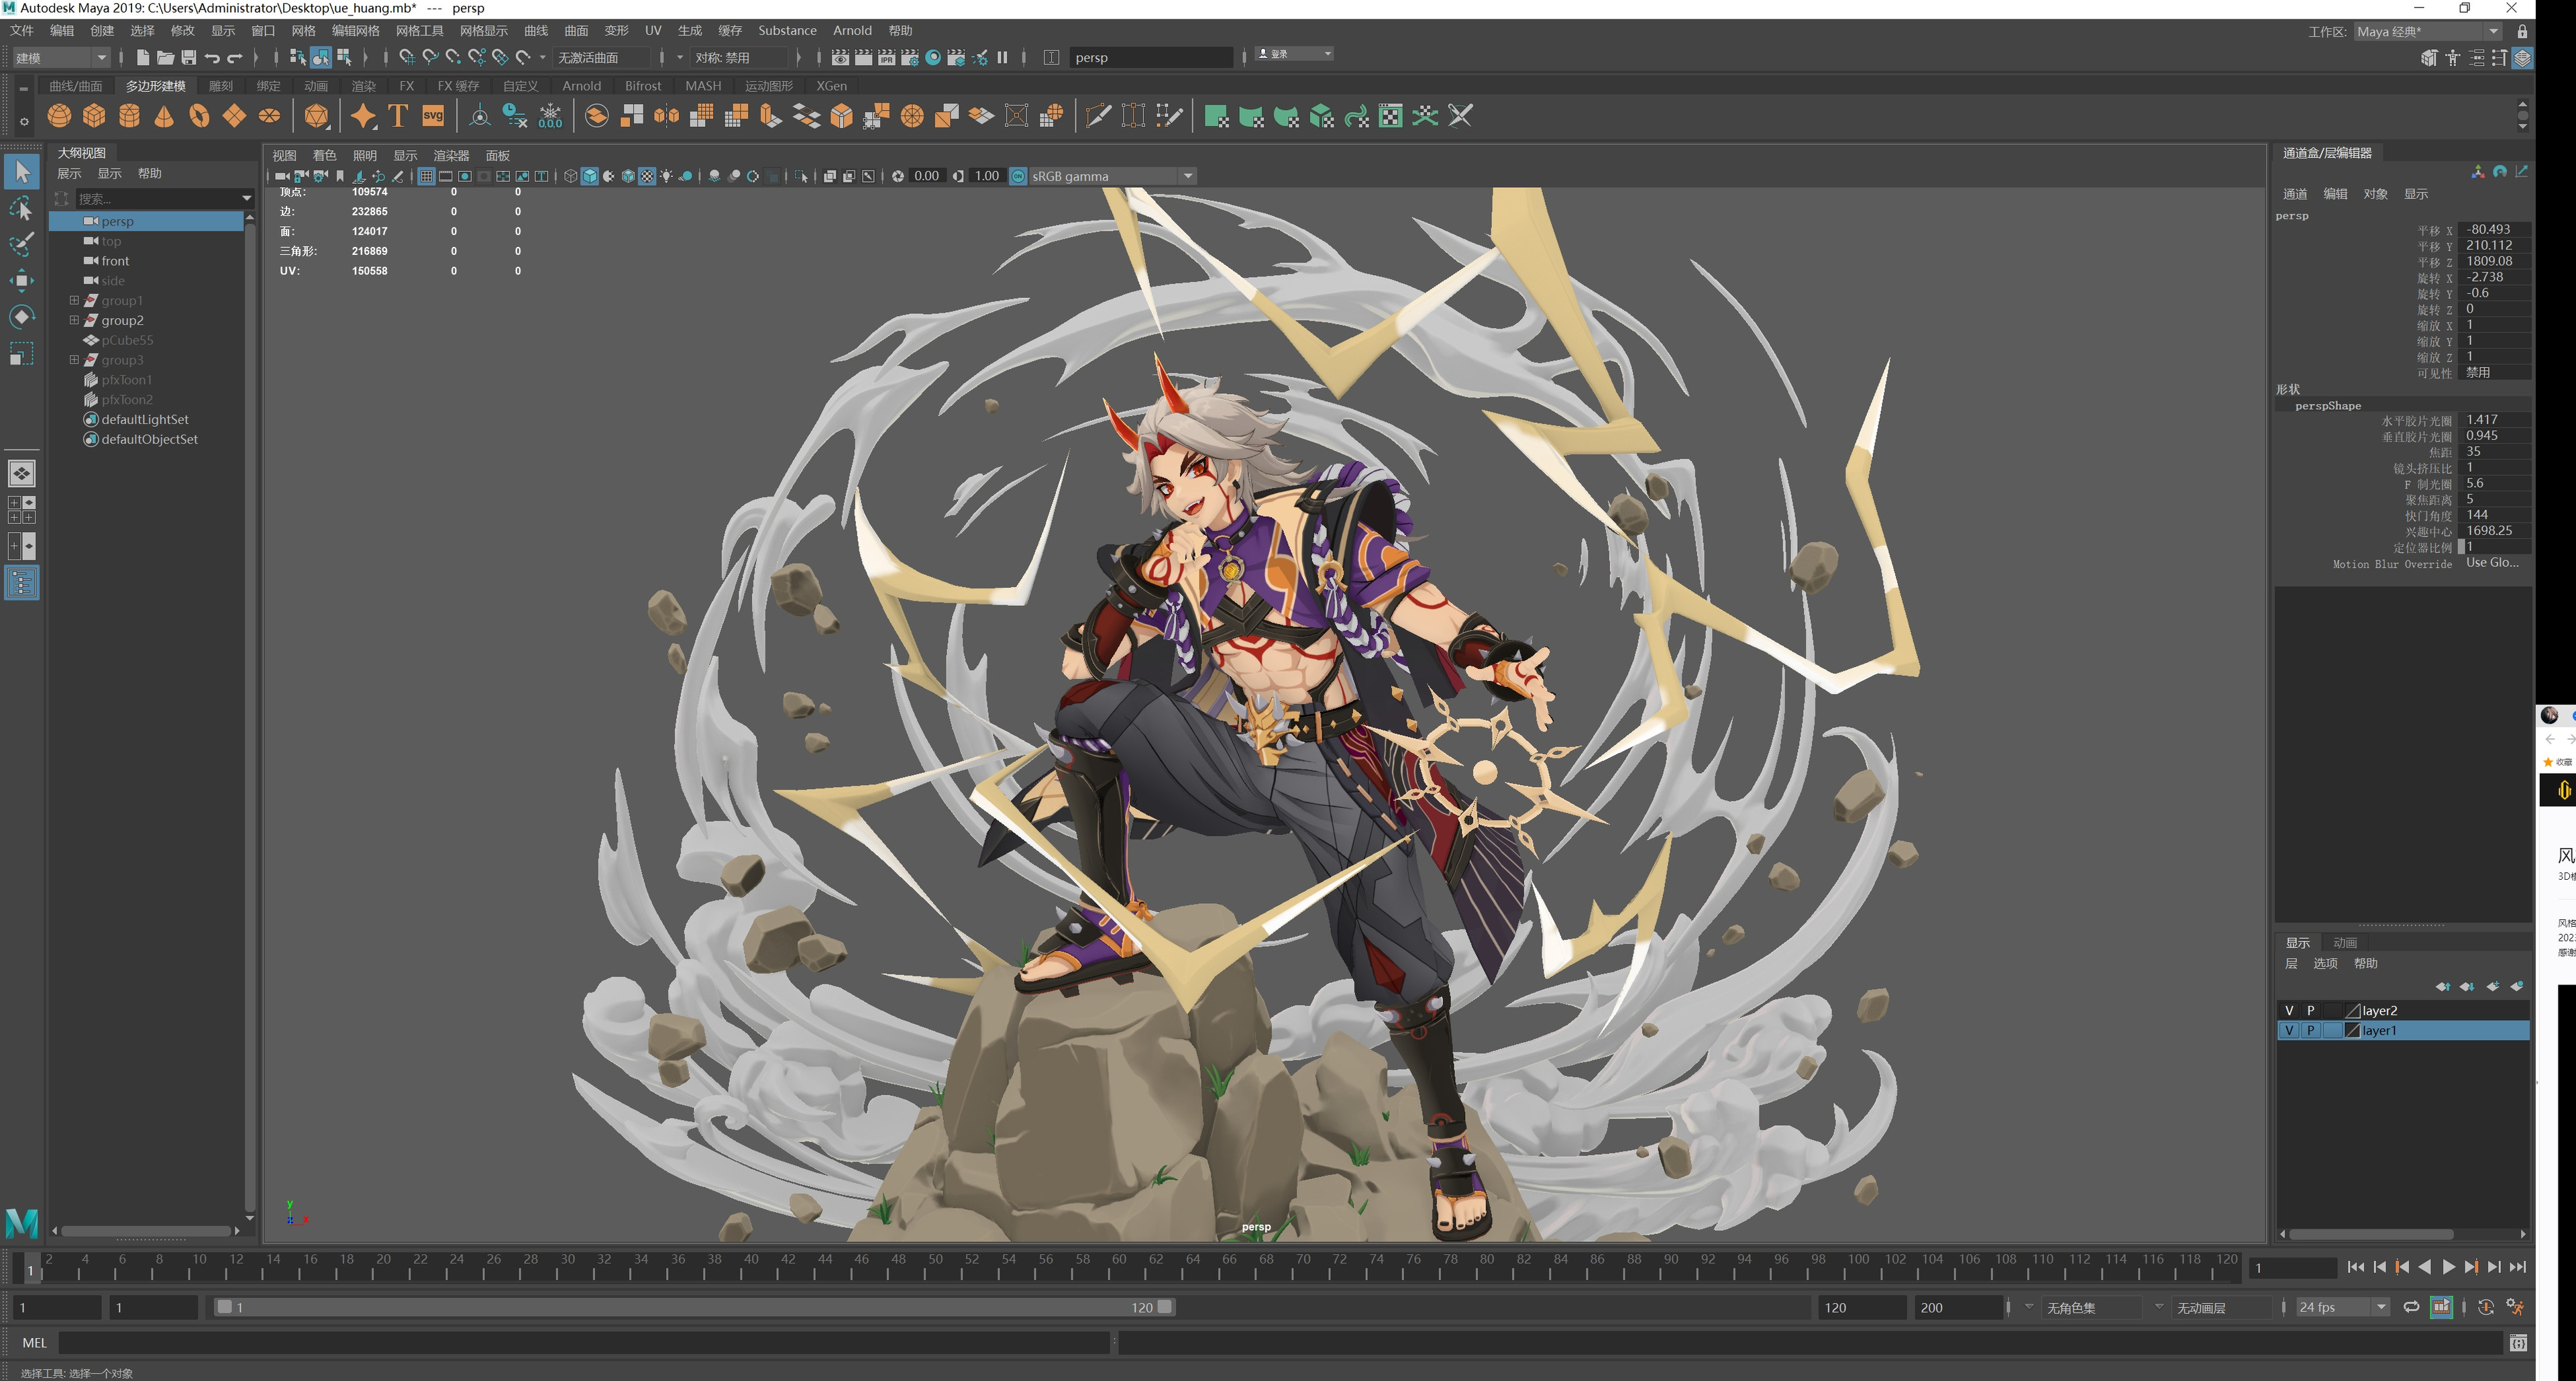
Task: Click the Save scene icon
Action: pos(188,58)
